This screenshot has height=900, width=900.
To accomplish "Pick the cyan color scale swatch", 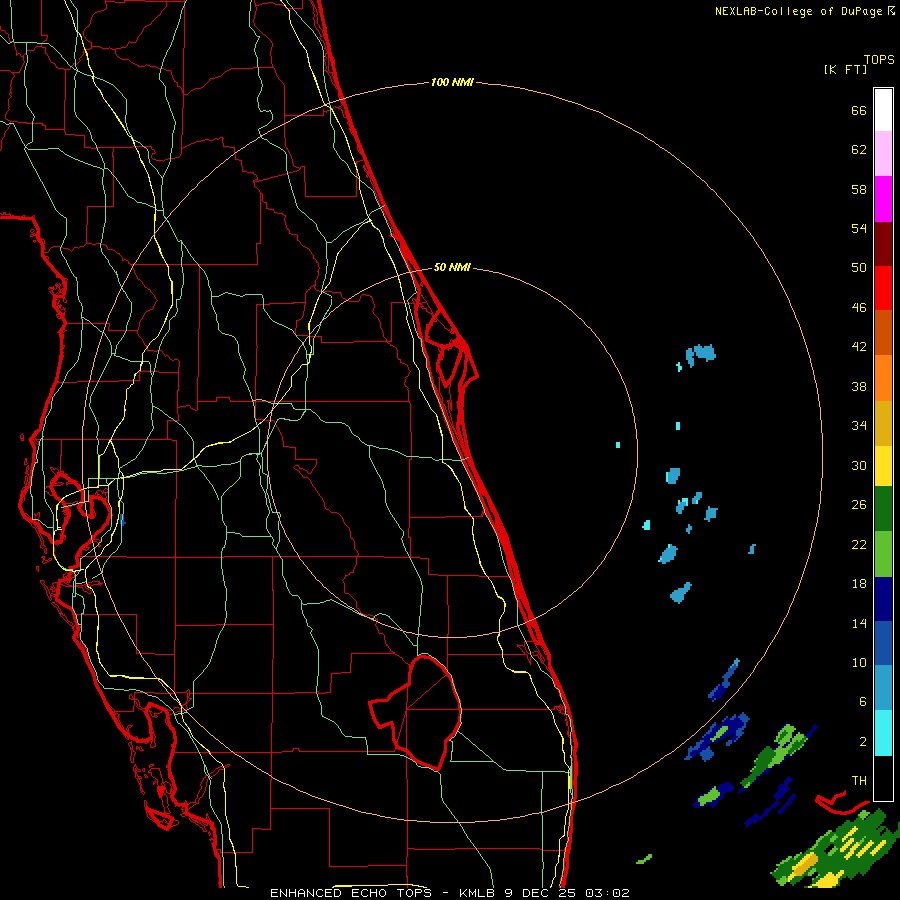I will pos(883,733).
